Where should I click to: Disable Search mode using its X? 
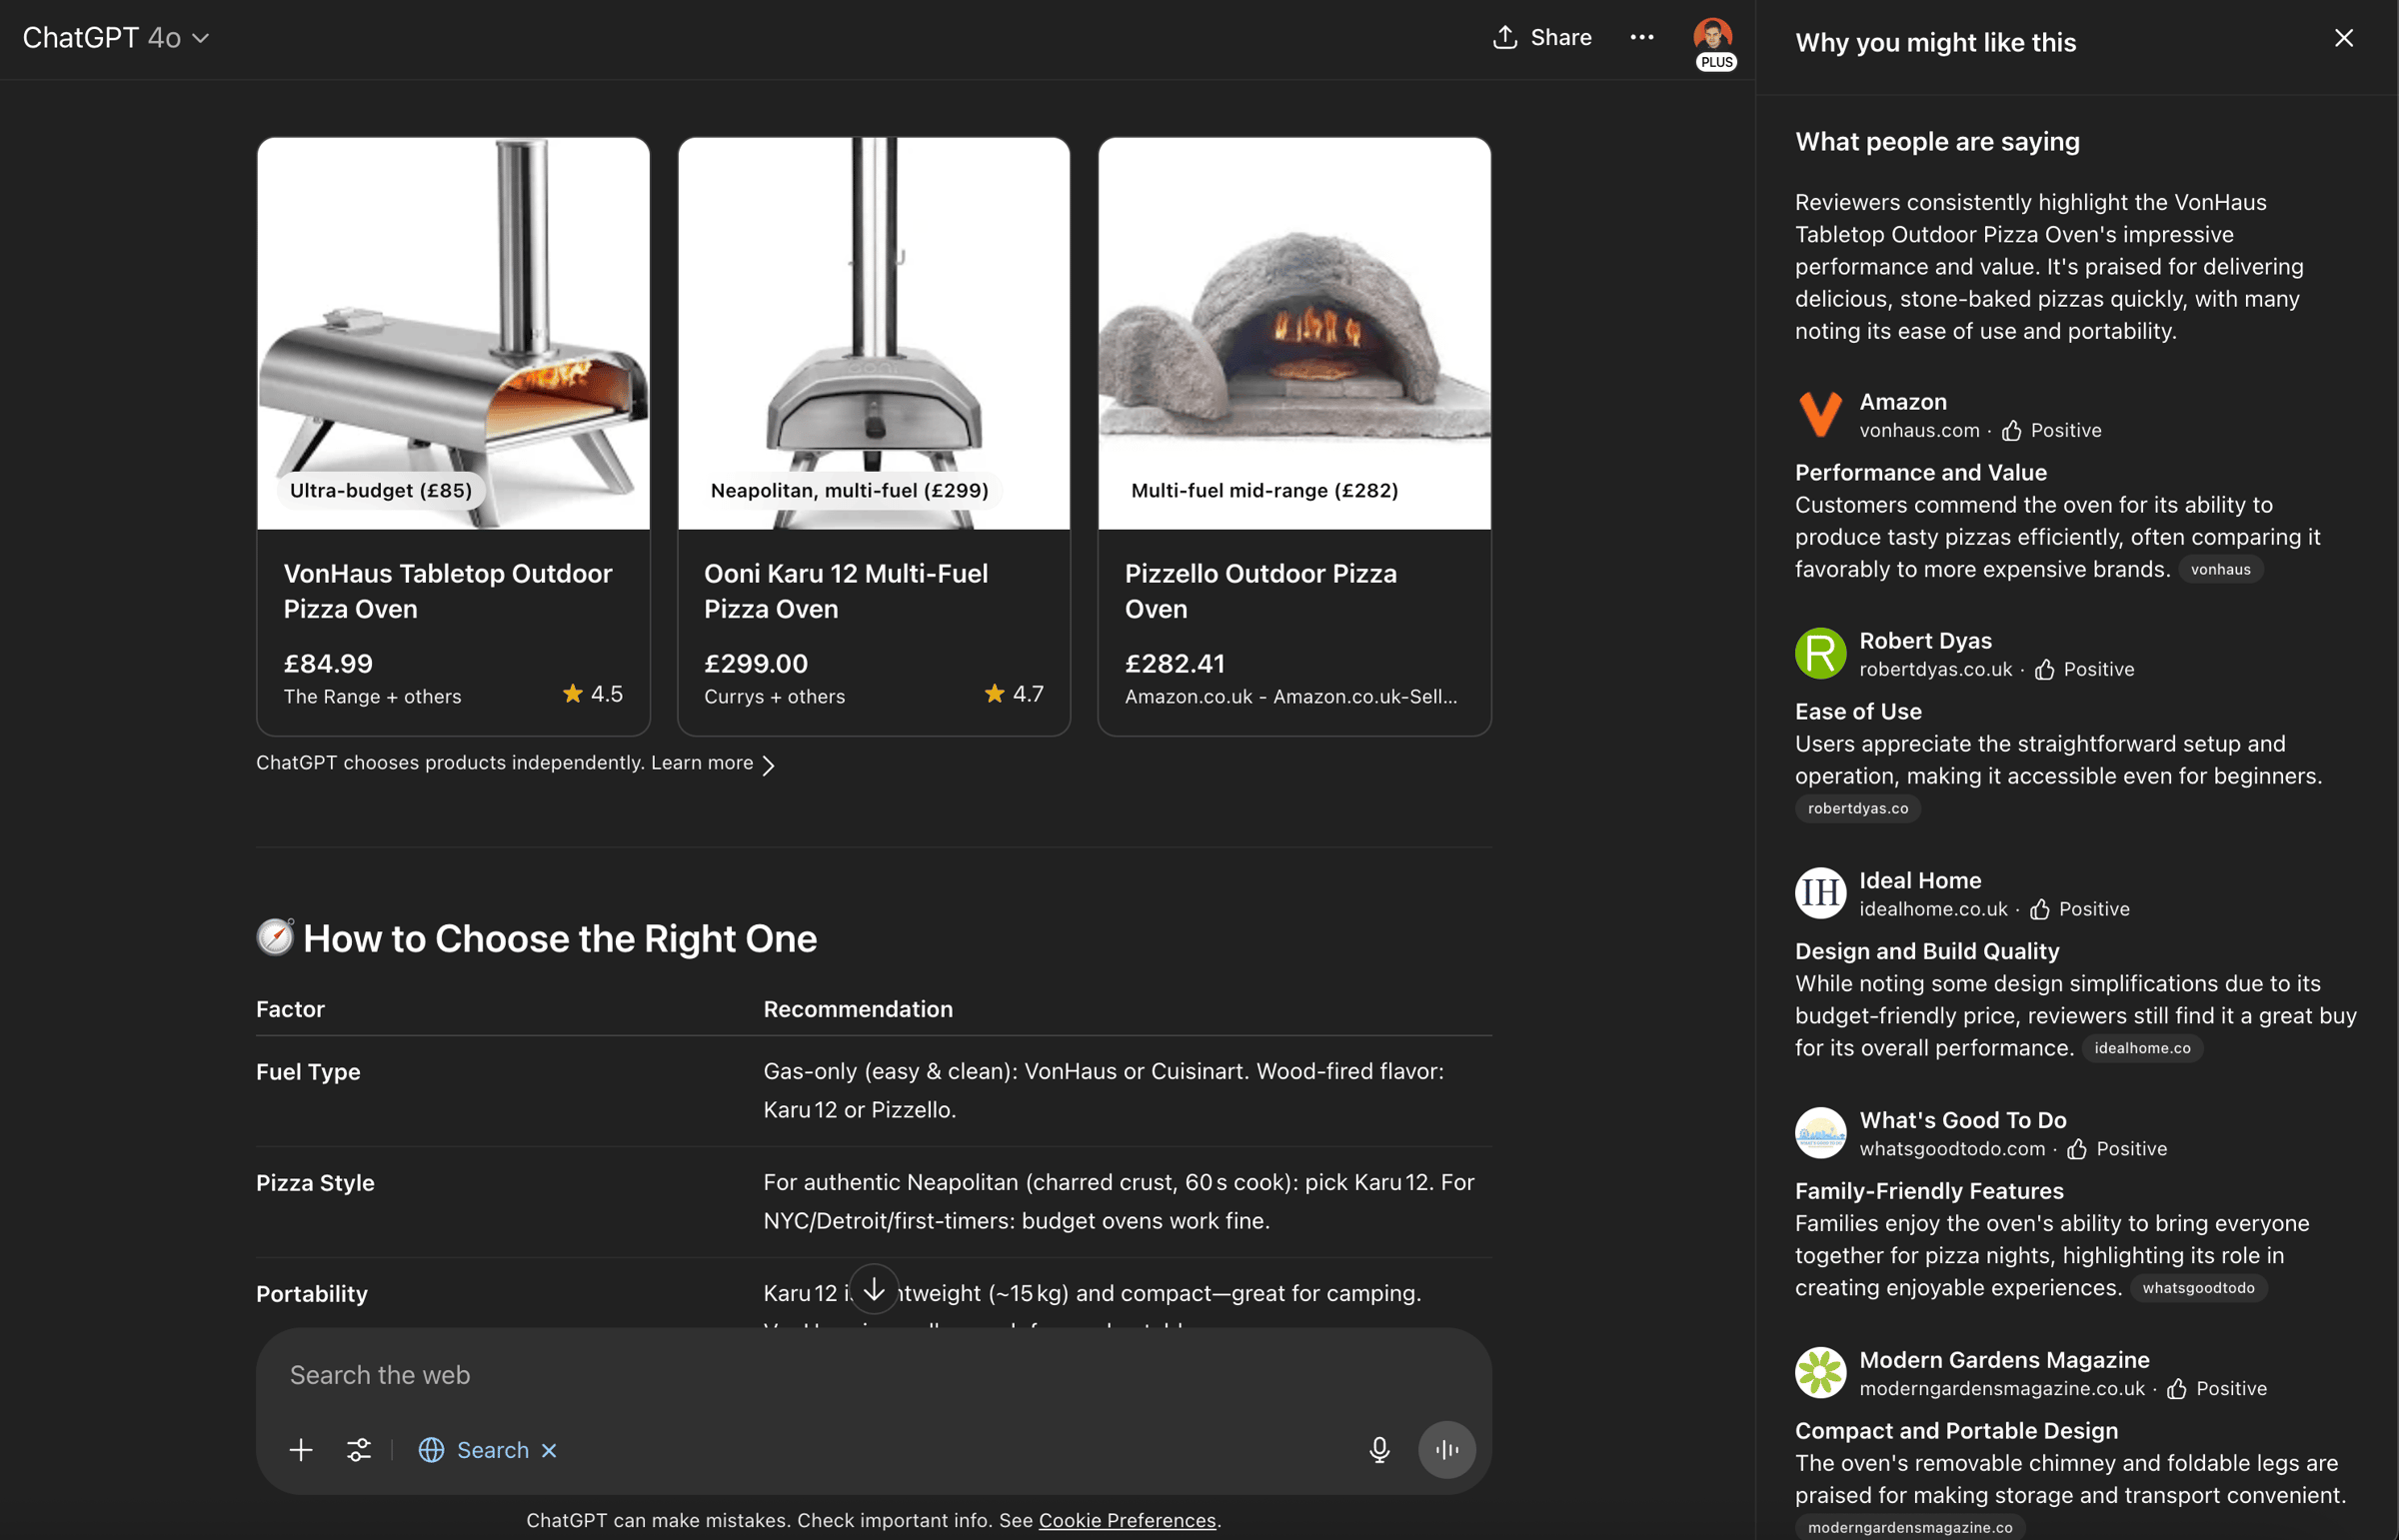(549, 1450)
